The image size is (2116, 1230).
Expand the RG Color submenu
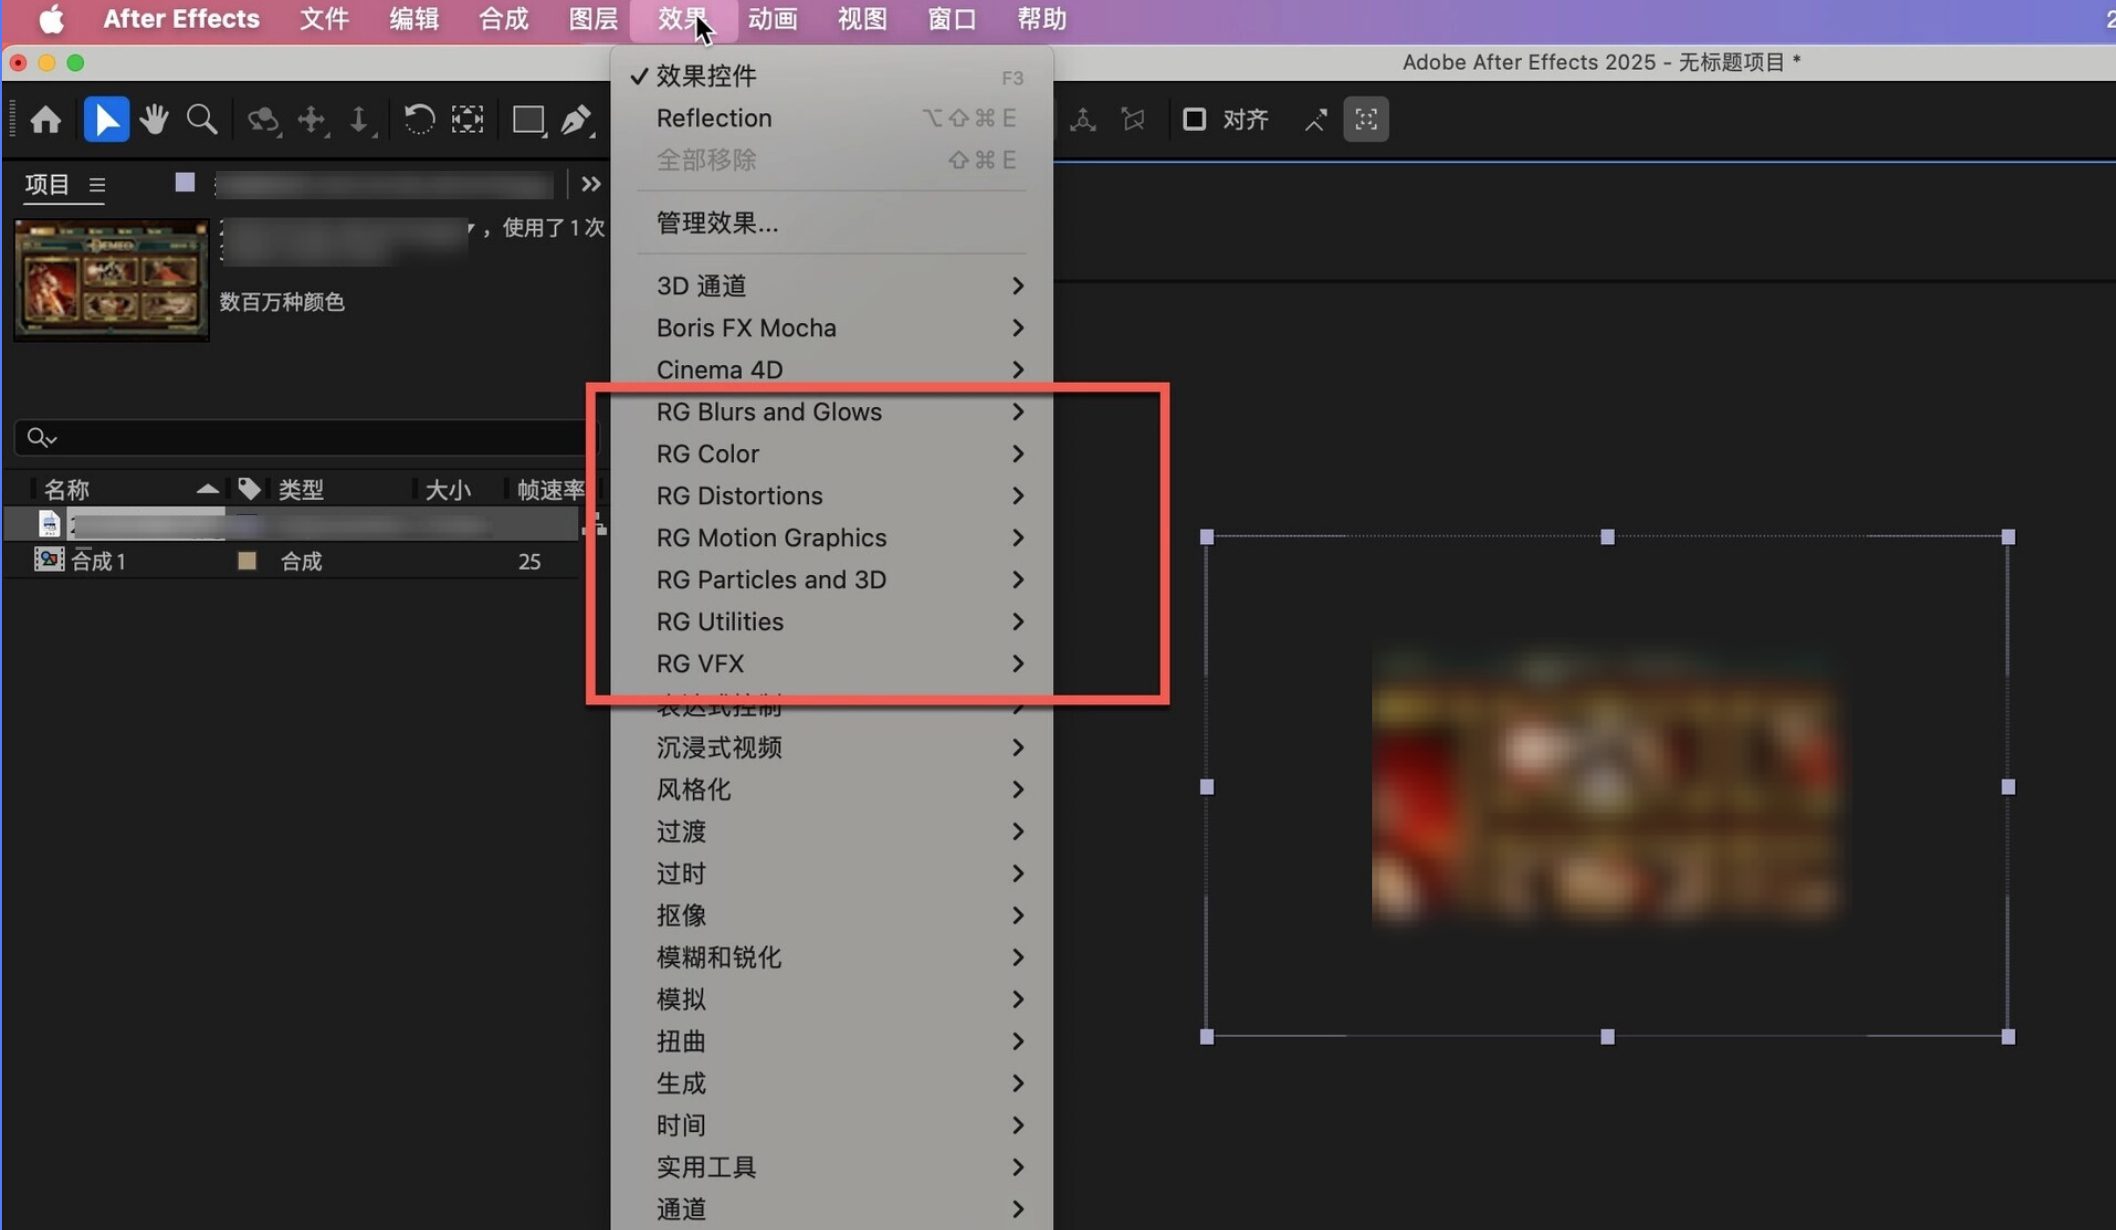[x=831, y=454]
